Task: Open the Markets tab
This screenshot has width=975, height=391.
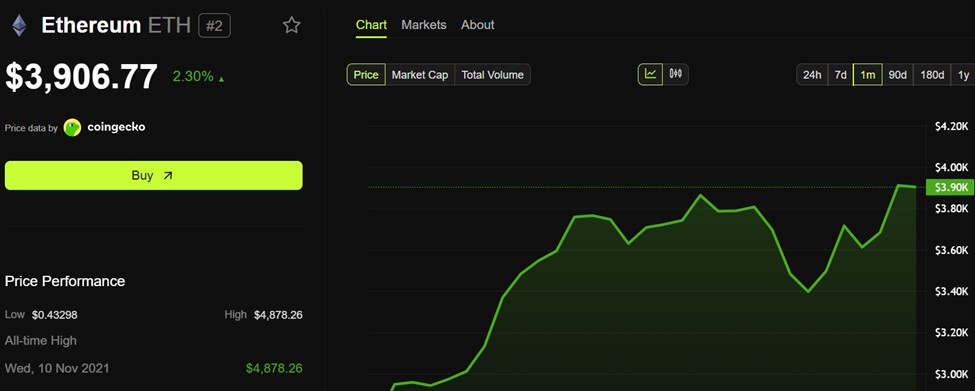Action: click(x=423, y=25)
